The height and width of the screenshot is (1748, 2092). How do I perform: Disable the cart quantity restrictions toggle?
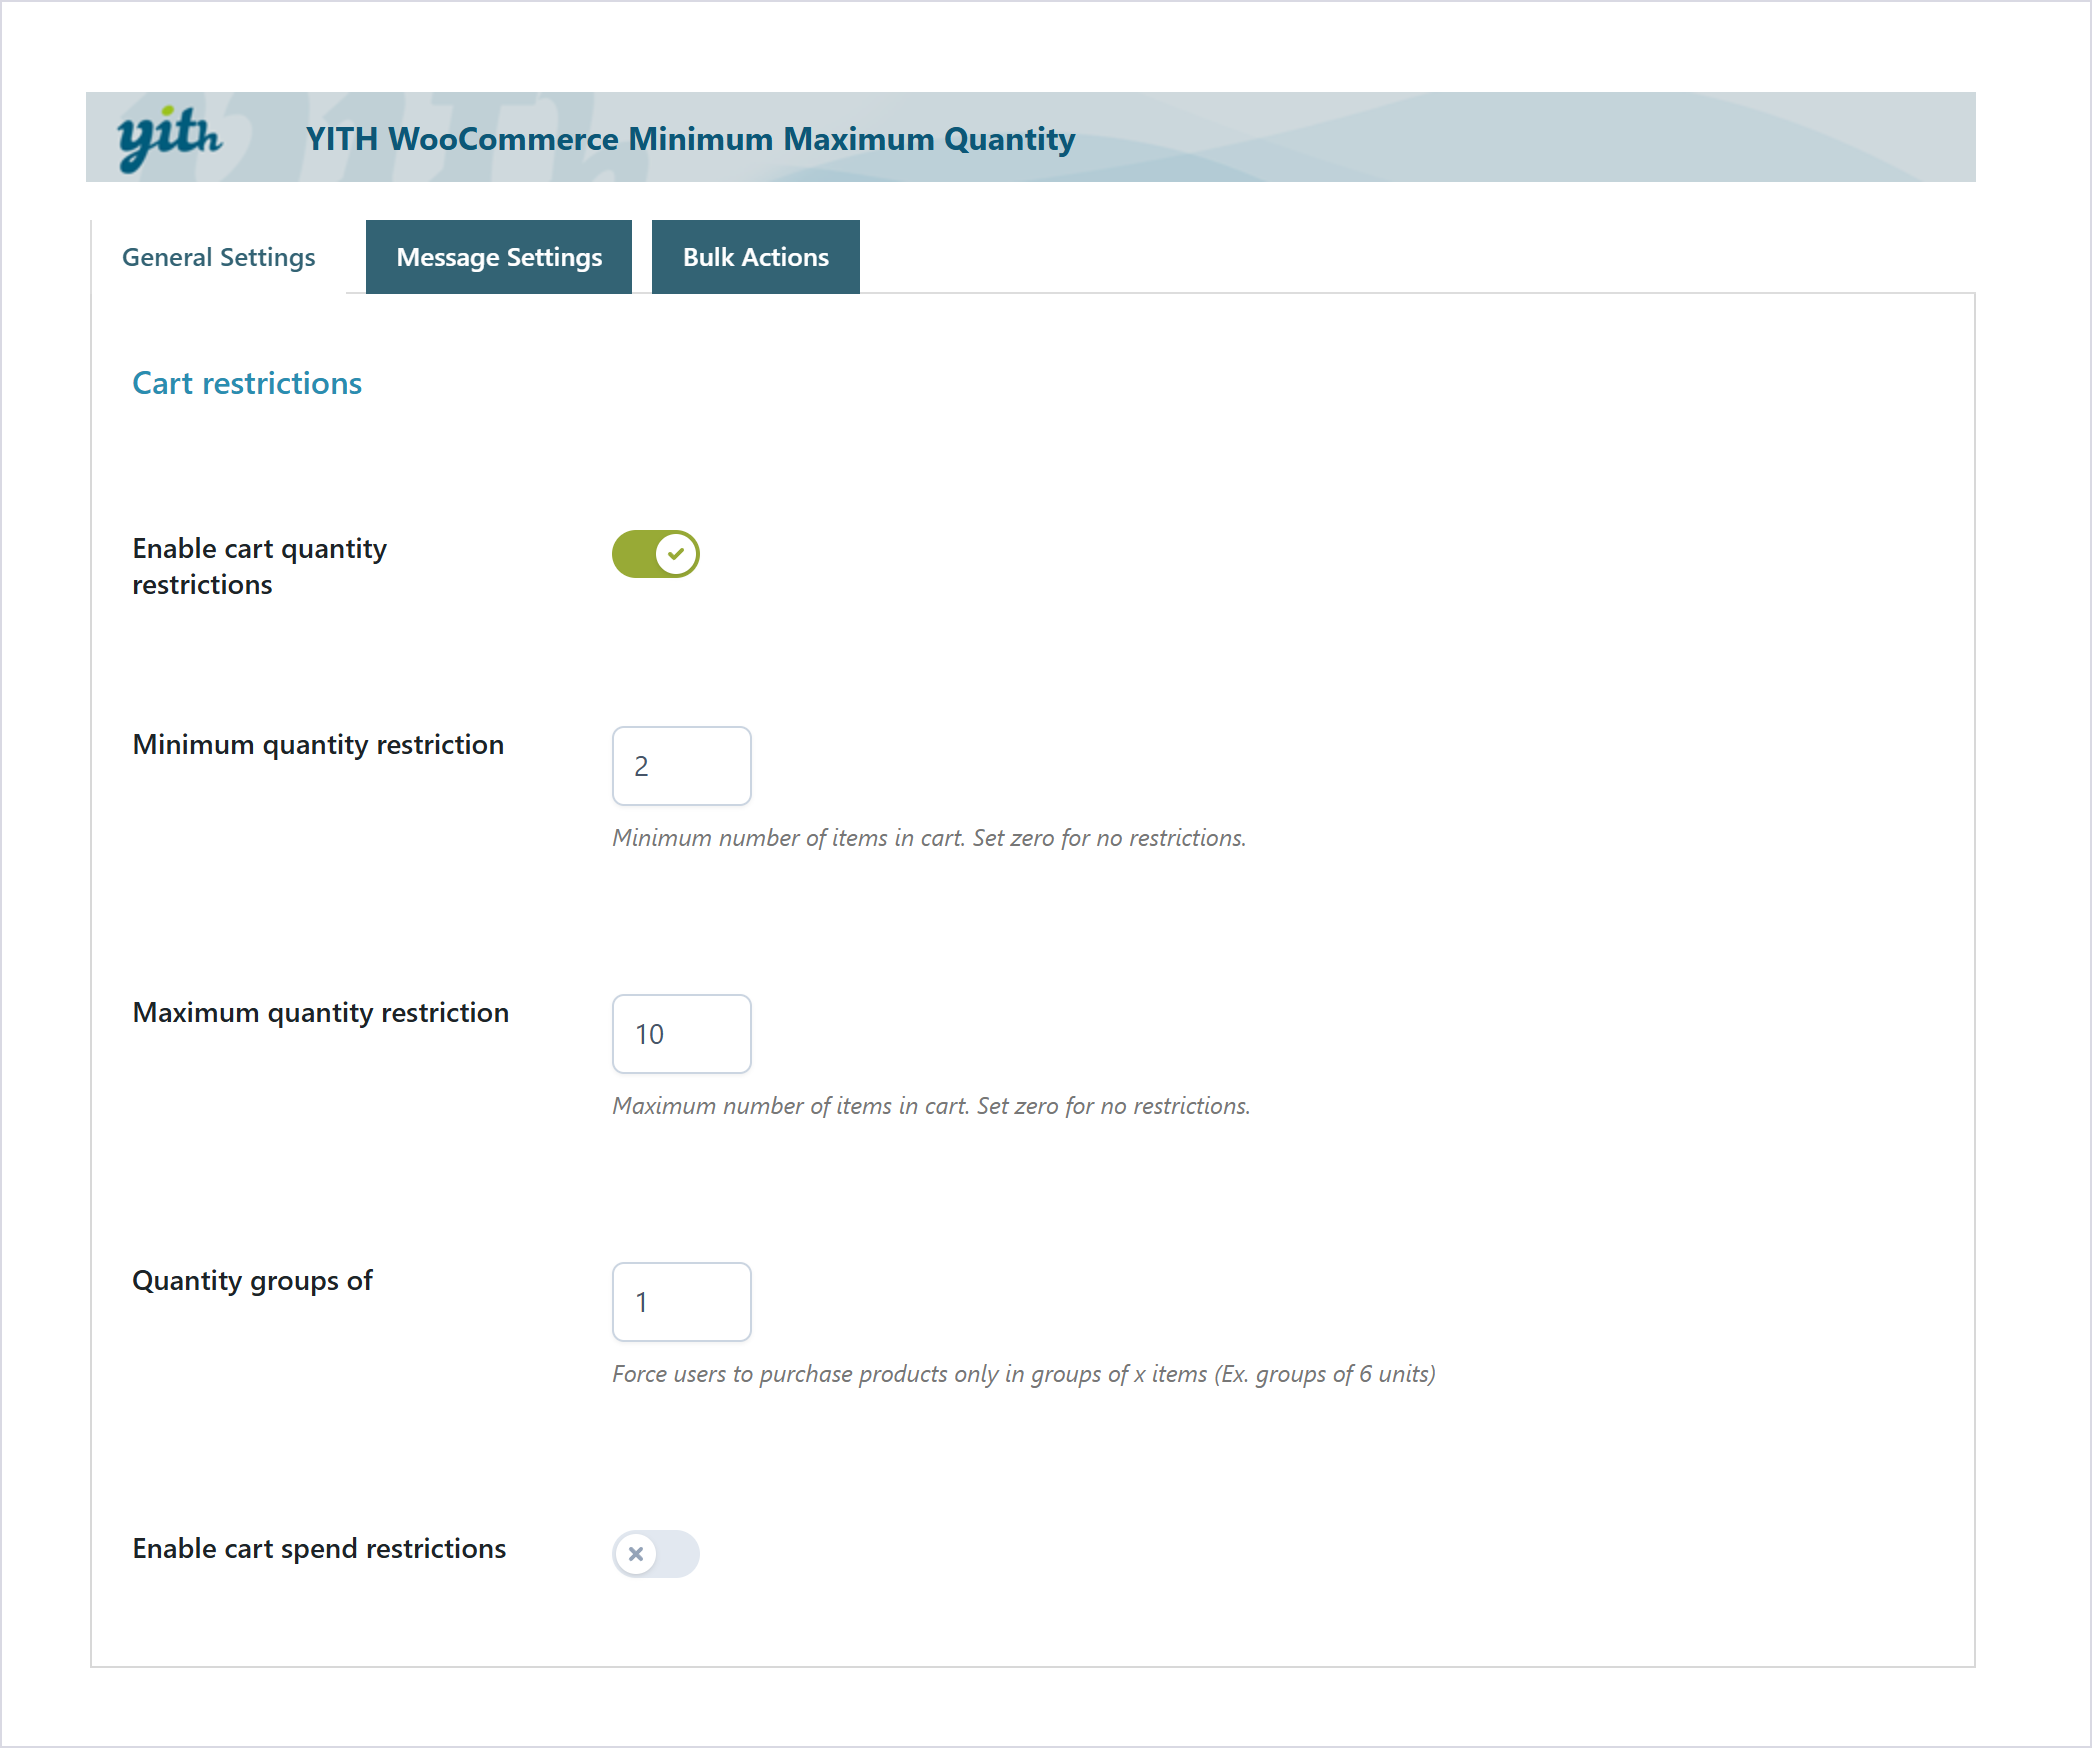(656, 554)
